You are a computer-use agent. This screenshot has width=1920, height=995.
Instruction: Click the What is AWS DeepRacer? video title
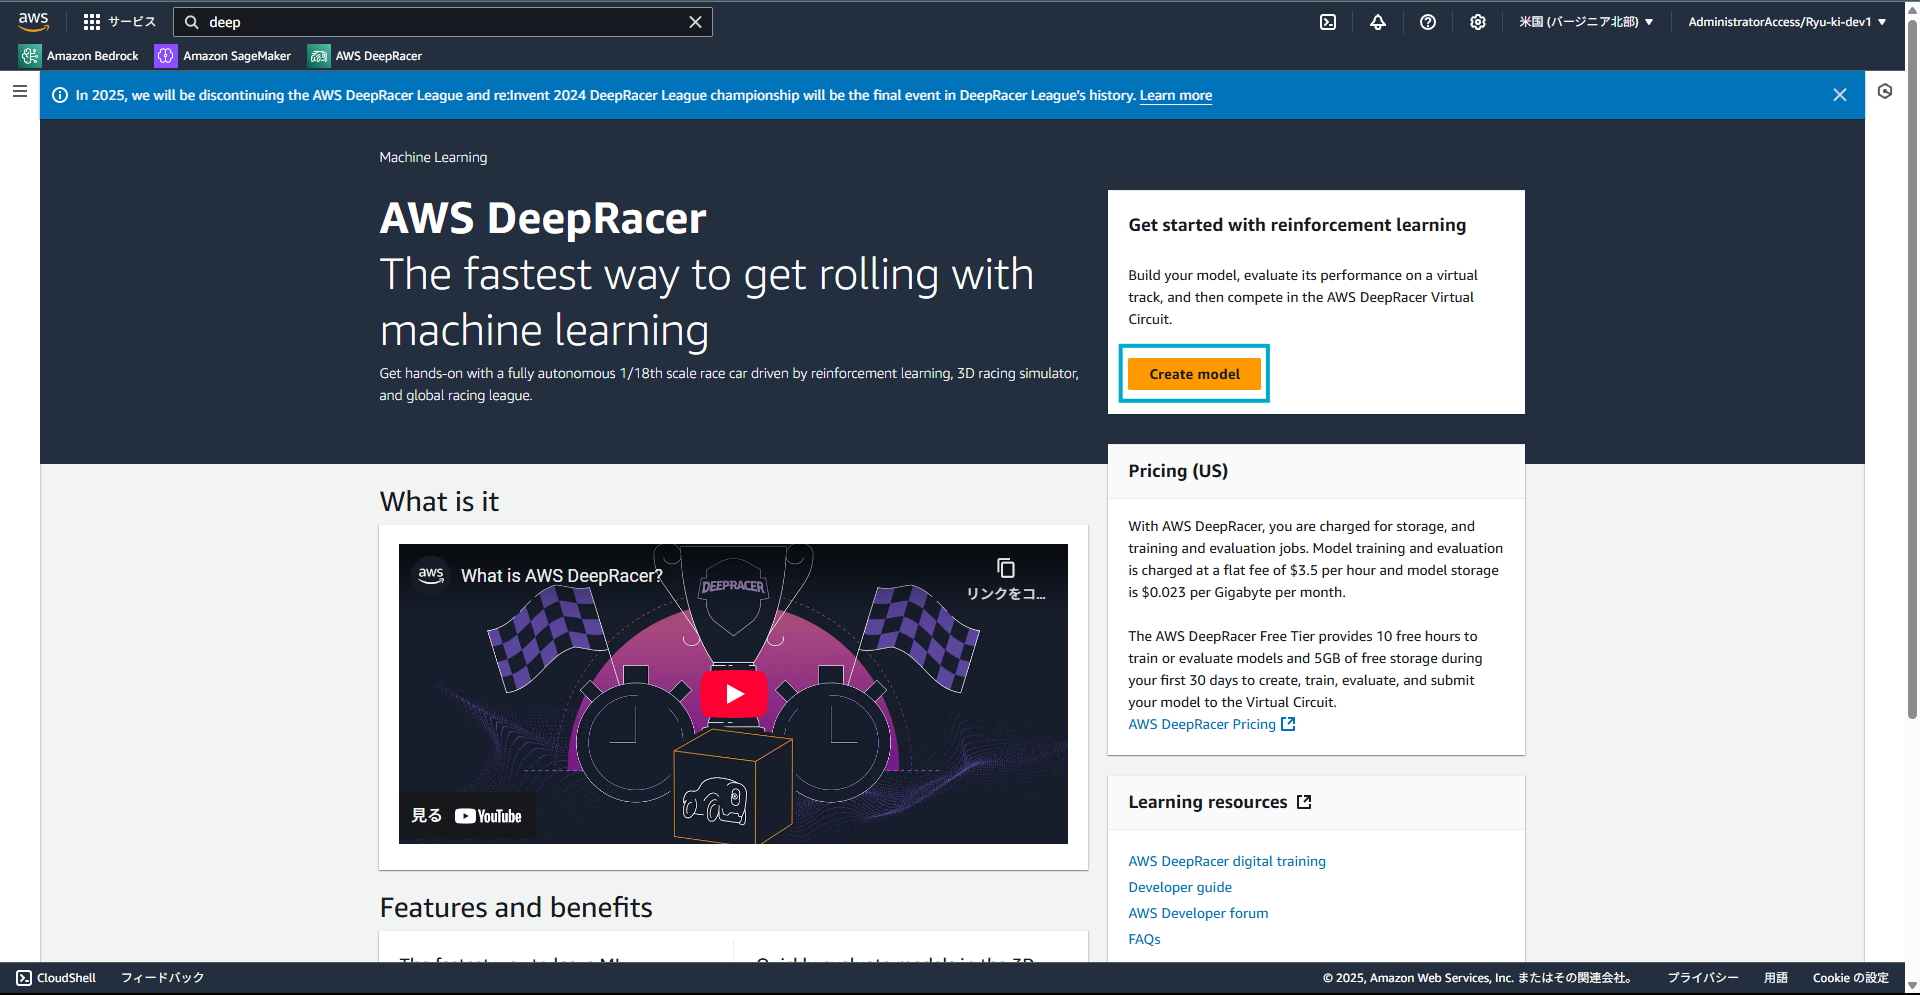[562, 576]
